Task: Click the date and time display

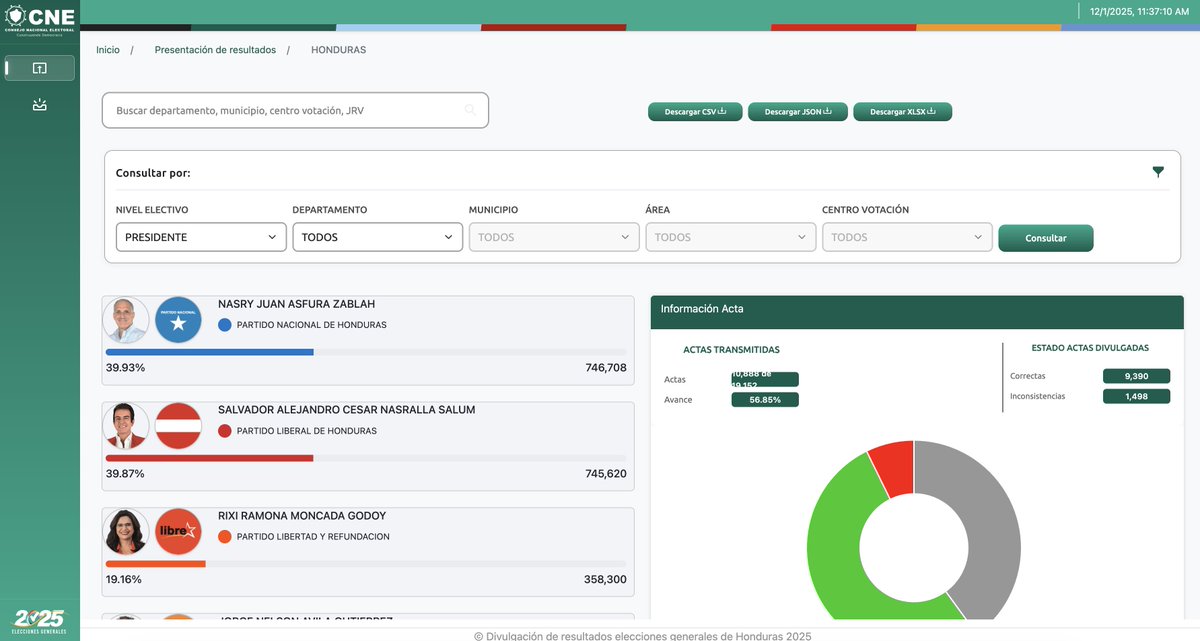Action: [1139, 11]
